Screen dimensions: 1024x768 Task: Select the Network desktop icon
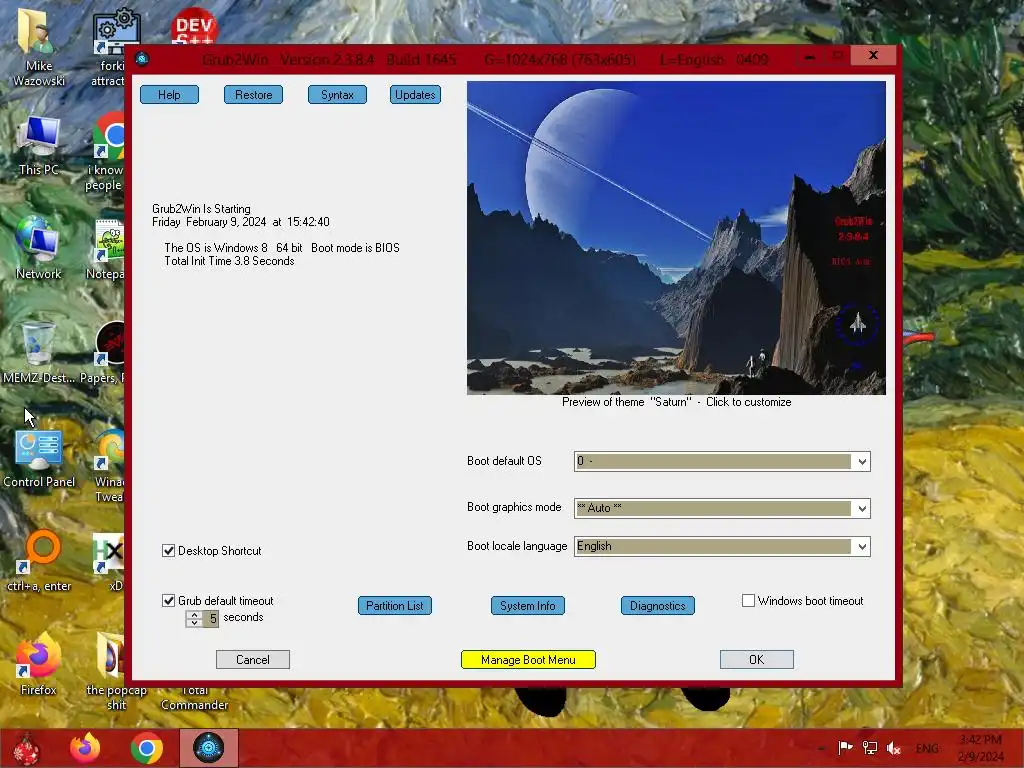click(x=39, y=249)
